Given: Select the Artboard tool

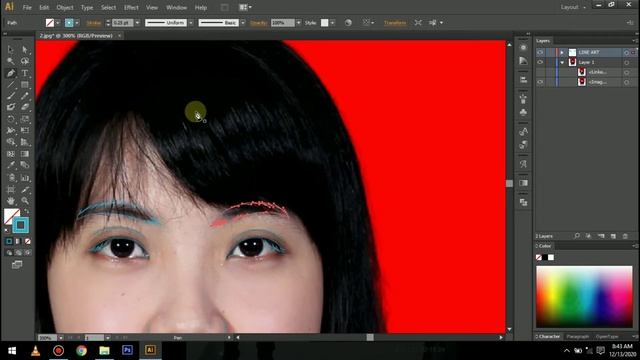Looking at the screenshot, I should (11, 189).
